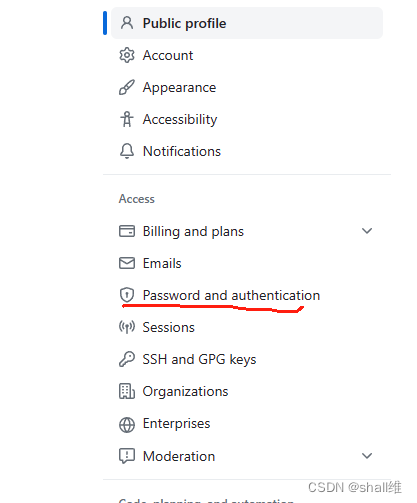Click the accessibility figure icon
The width and height of the screenshot is (417, 503).
pyautogui.click(x=127, y=119)
